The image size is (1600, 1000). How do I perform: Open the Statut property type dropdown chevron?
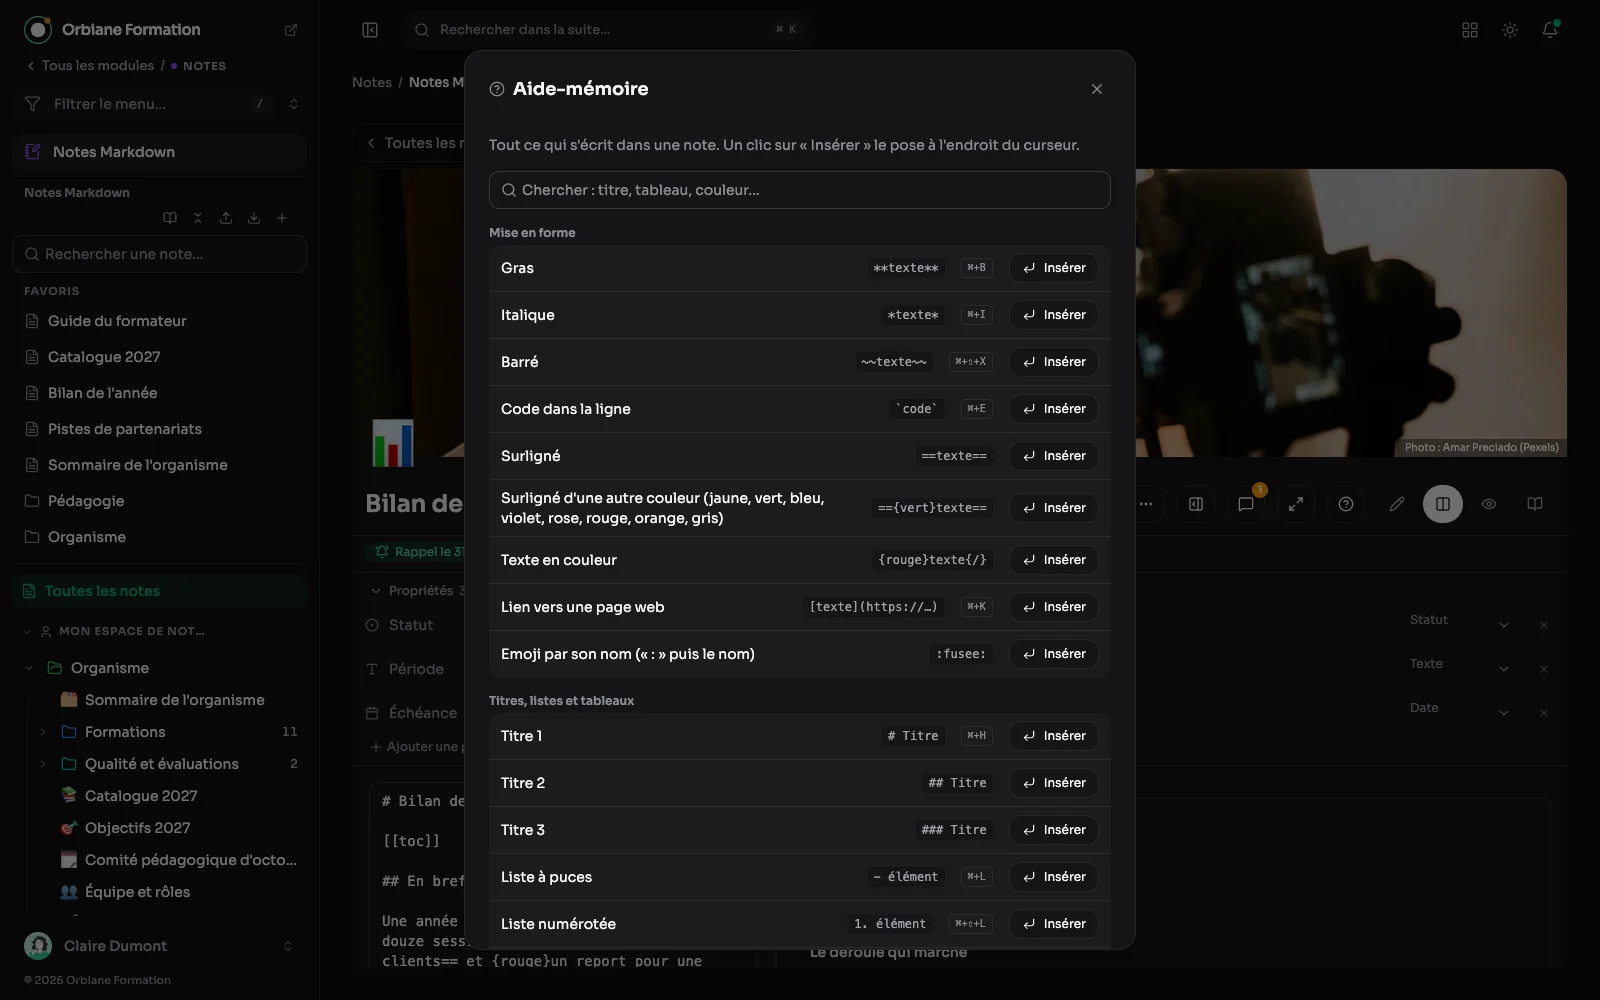1504,625
